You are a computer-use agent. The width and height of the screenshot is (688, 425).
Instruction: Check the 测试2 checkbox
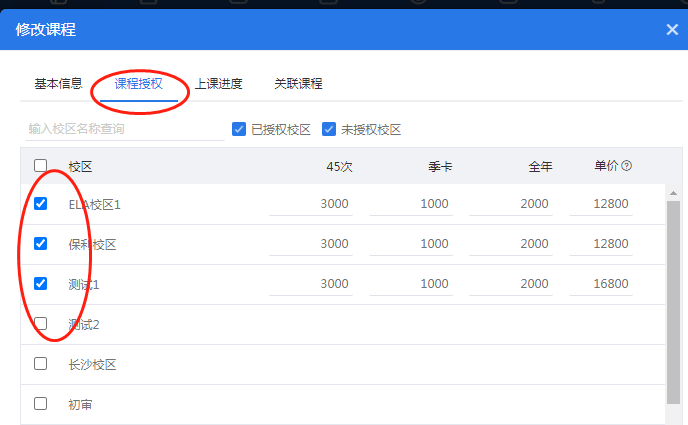point(40,324)
